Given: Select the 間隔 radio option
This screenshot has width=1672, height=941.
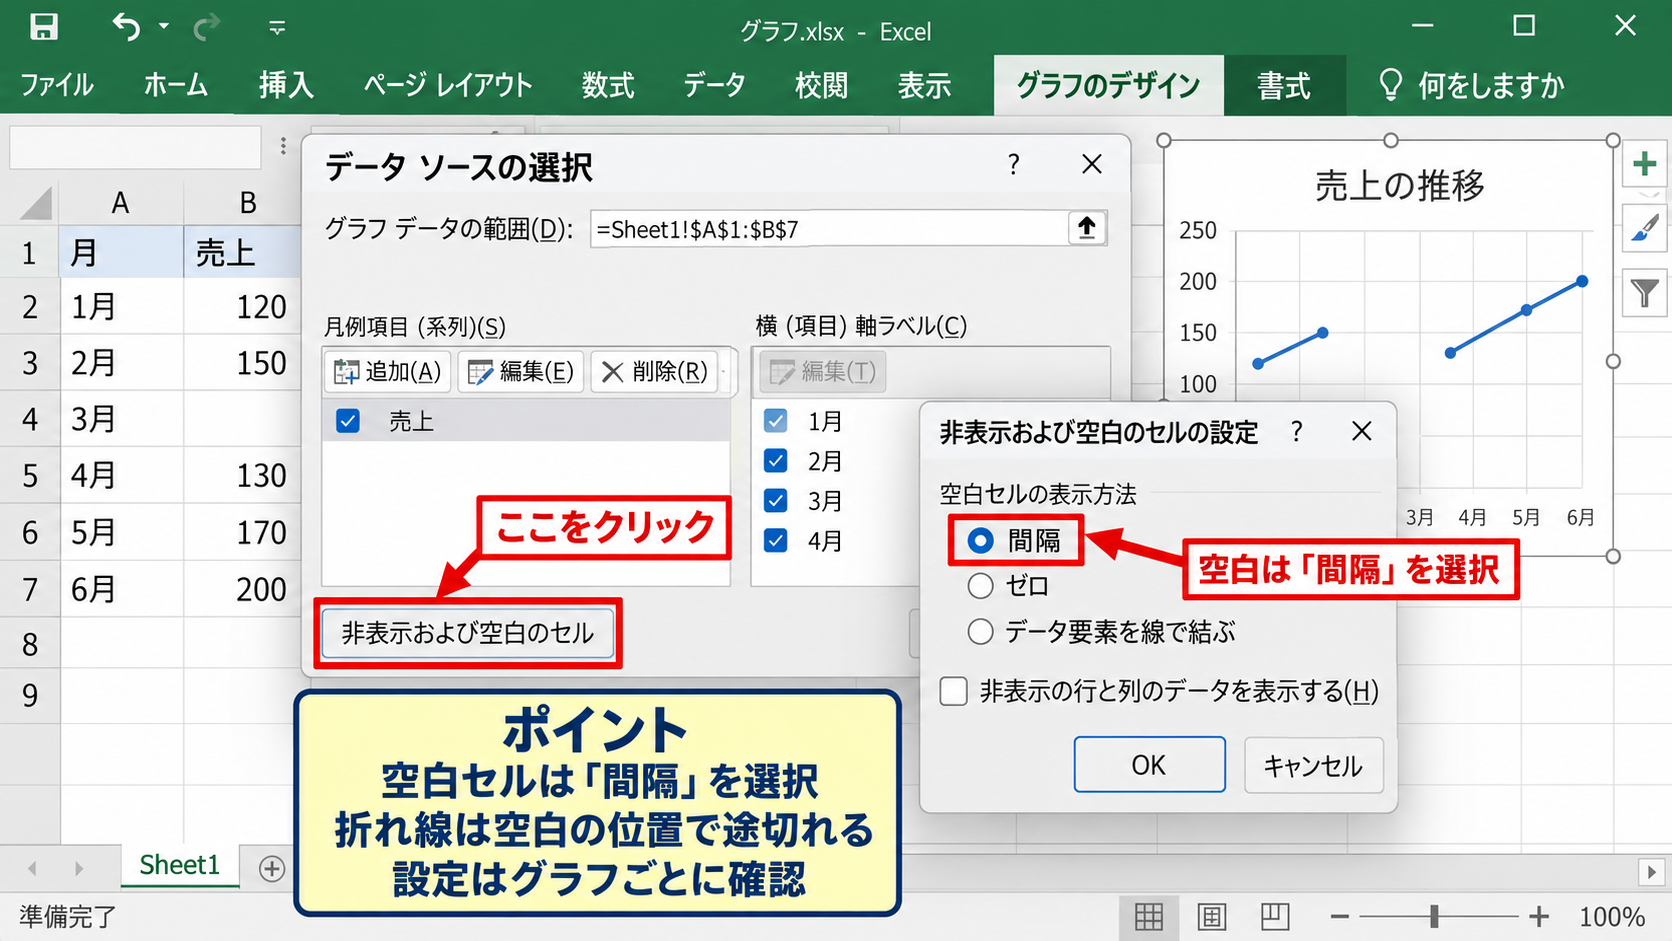Looking at the screenshot, I should (980, 541).
